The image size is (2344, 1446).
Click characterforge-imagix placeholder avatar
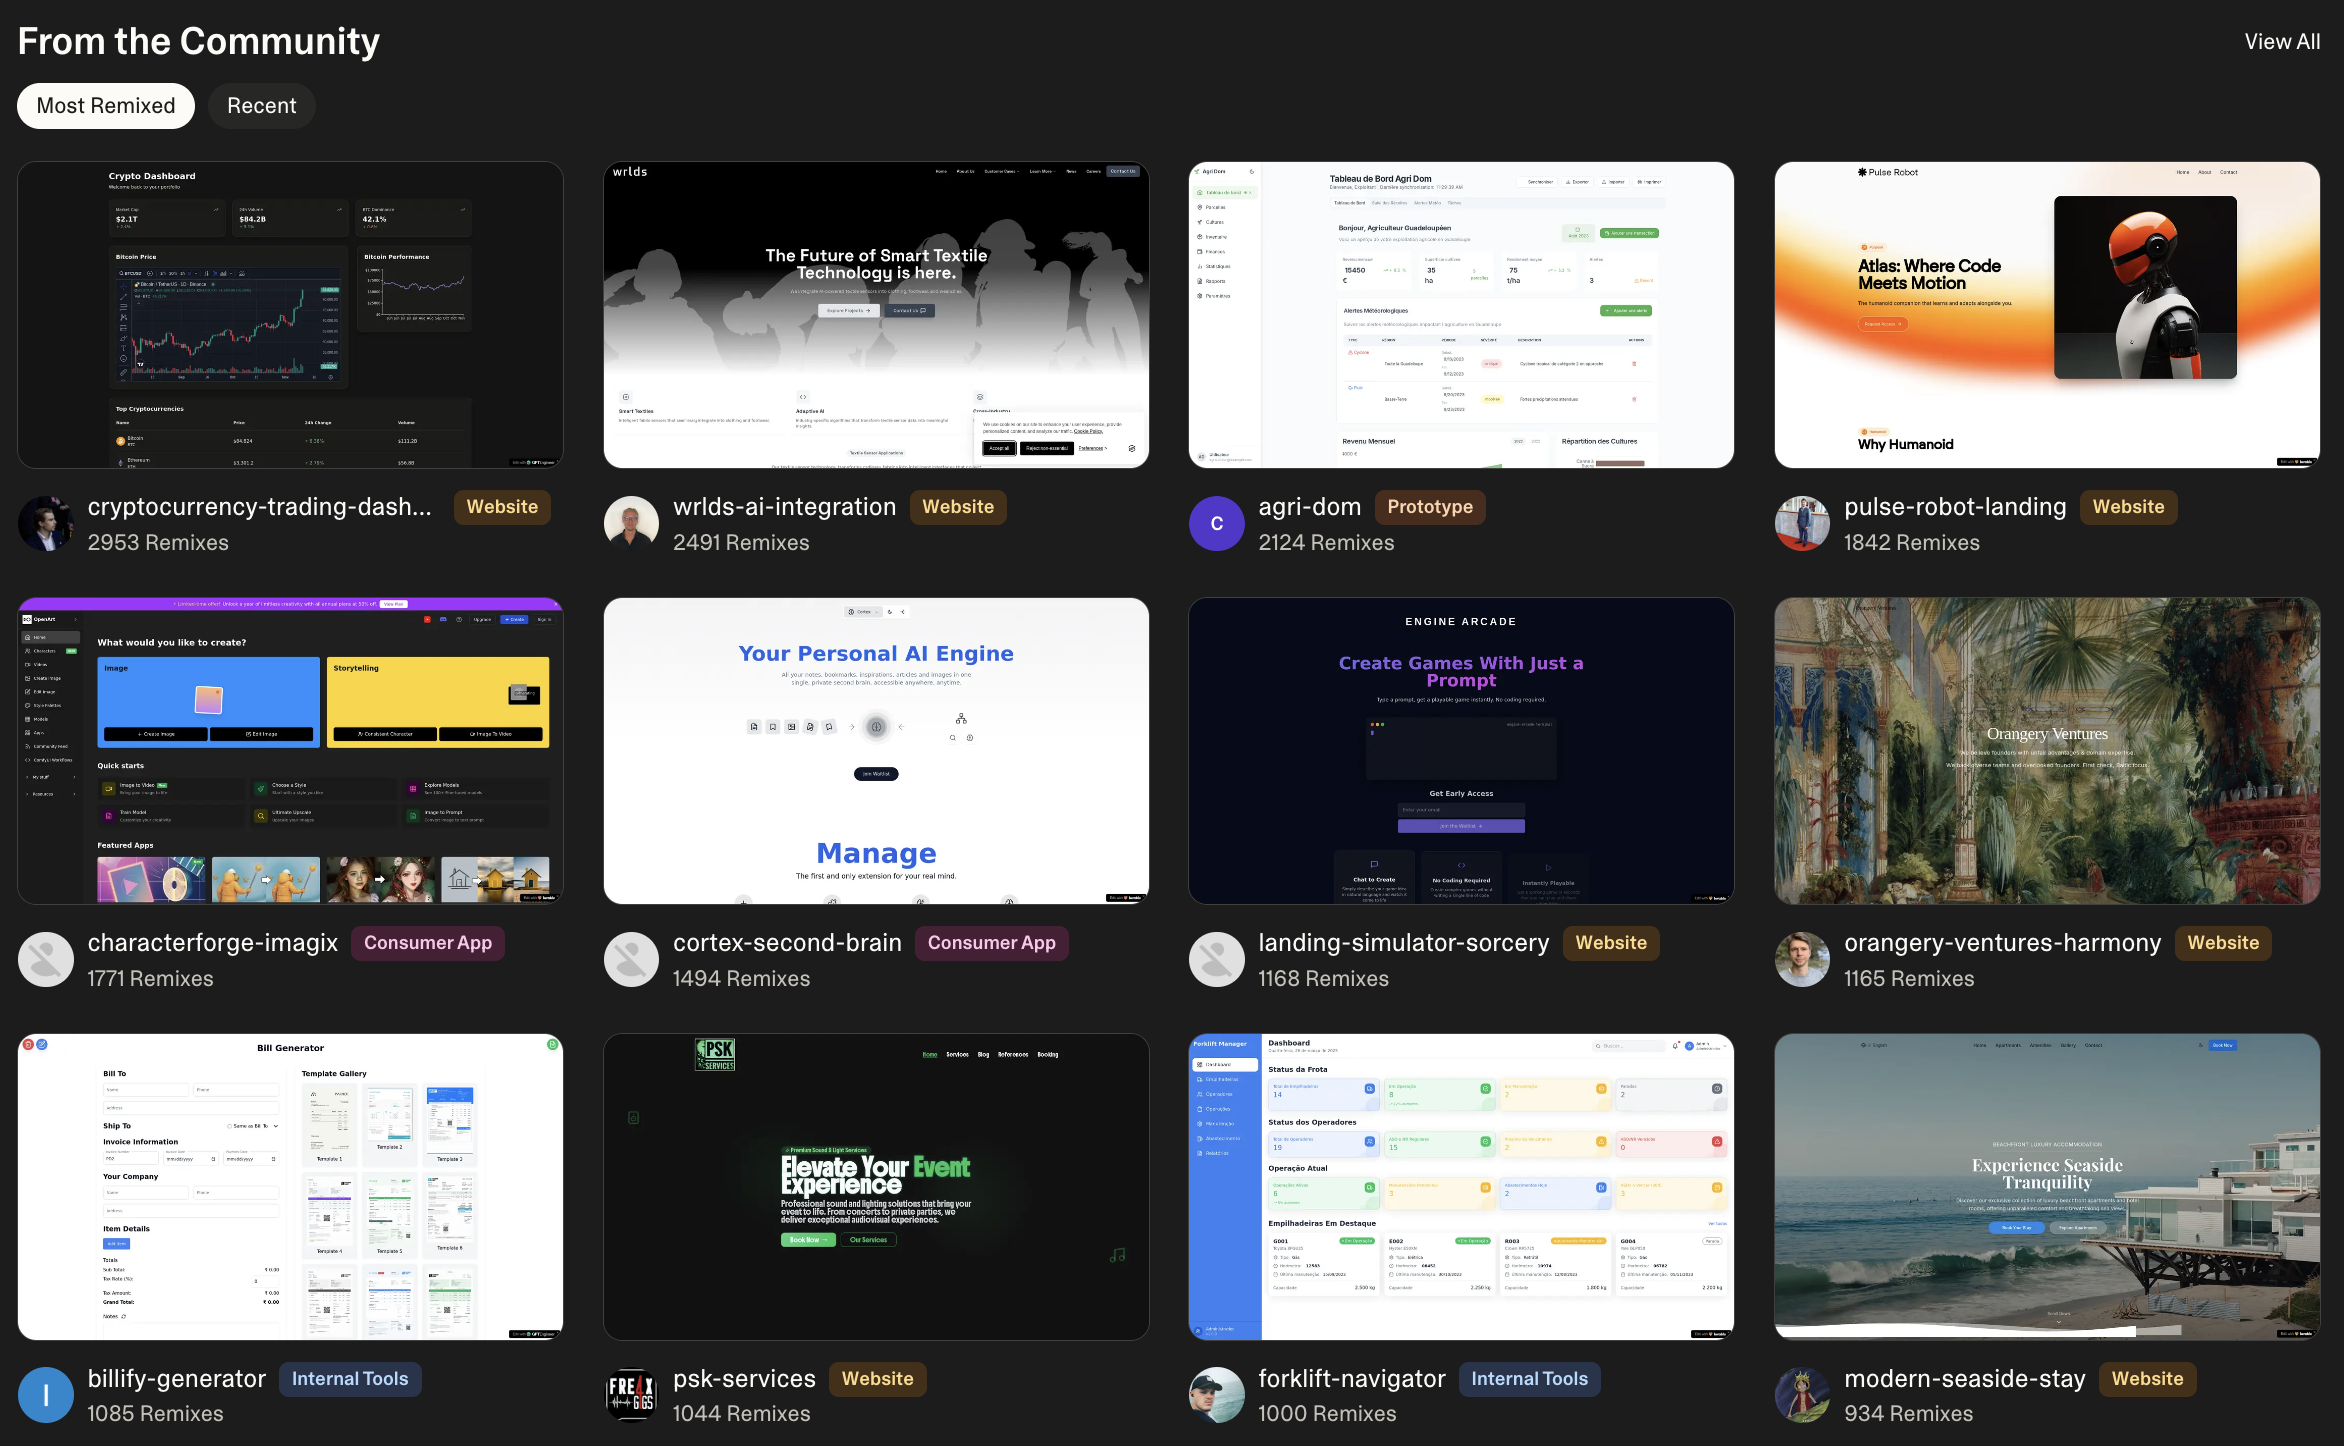tap(45, 960)
